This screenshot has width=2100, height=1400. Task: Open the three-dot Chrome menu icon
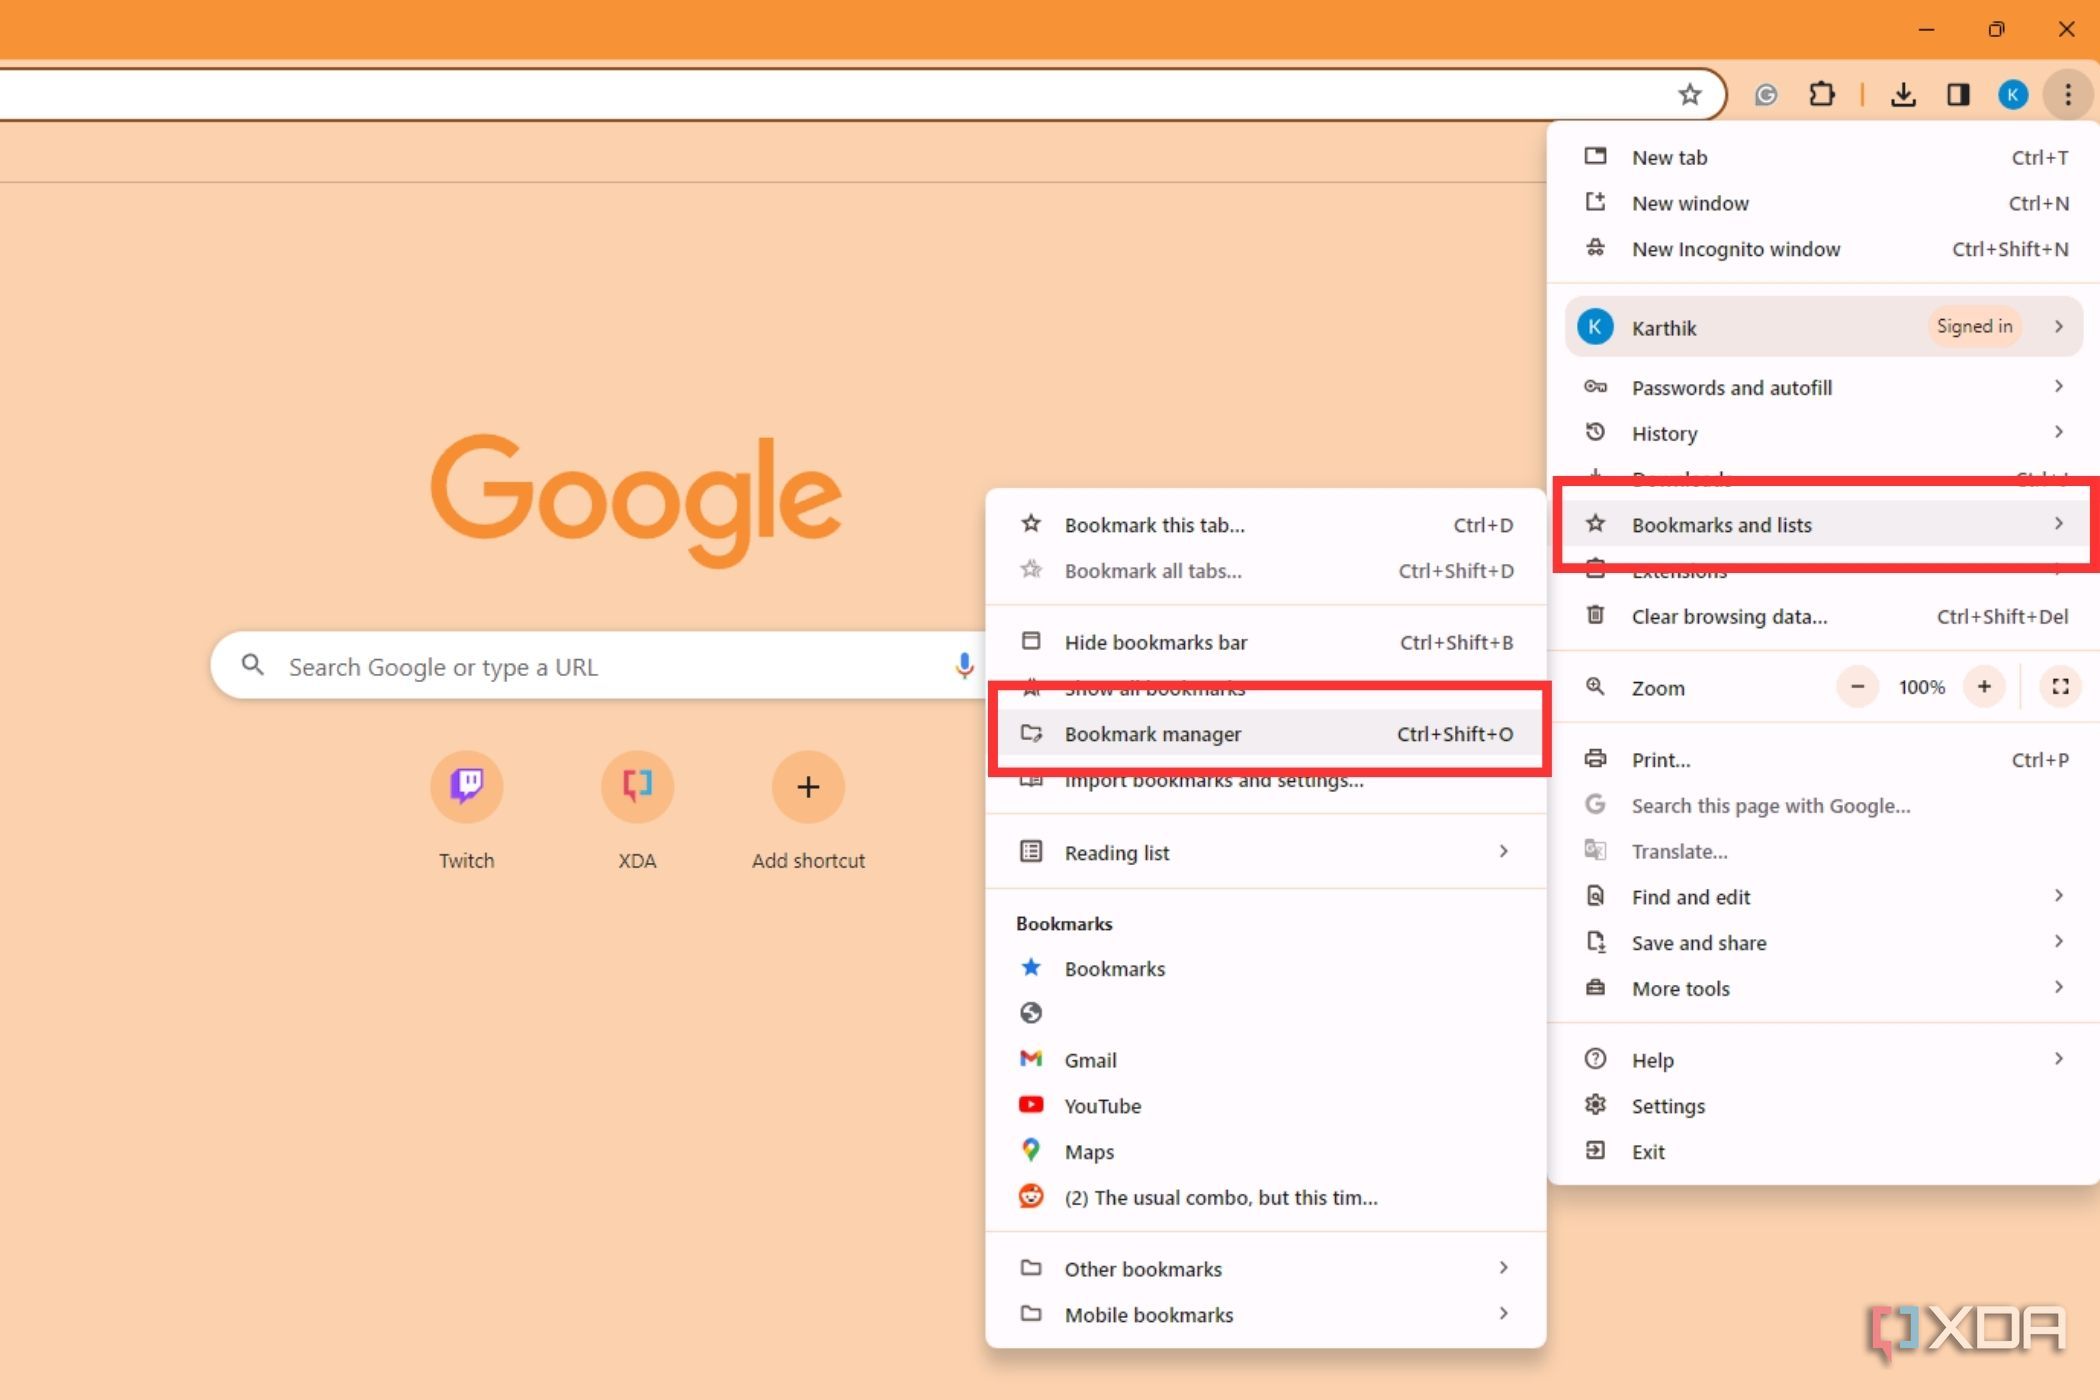(x=2066, y=94)
